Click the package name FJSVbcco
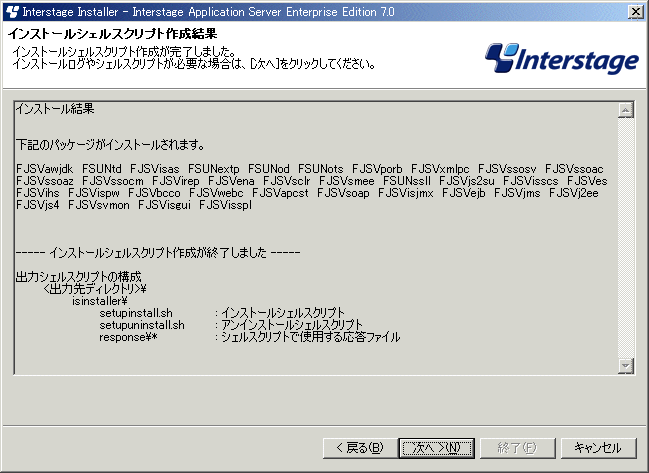Image resolution: width=649 pixels, height=473 pixels. [154, 193]
